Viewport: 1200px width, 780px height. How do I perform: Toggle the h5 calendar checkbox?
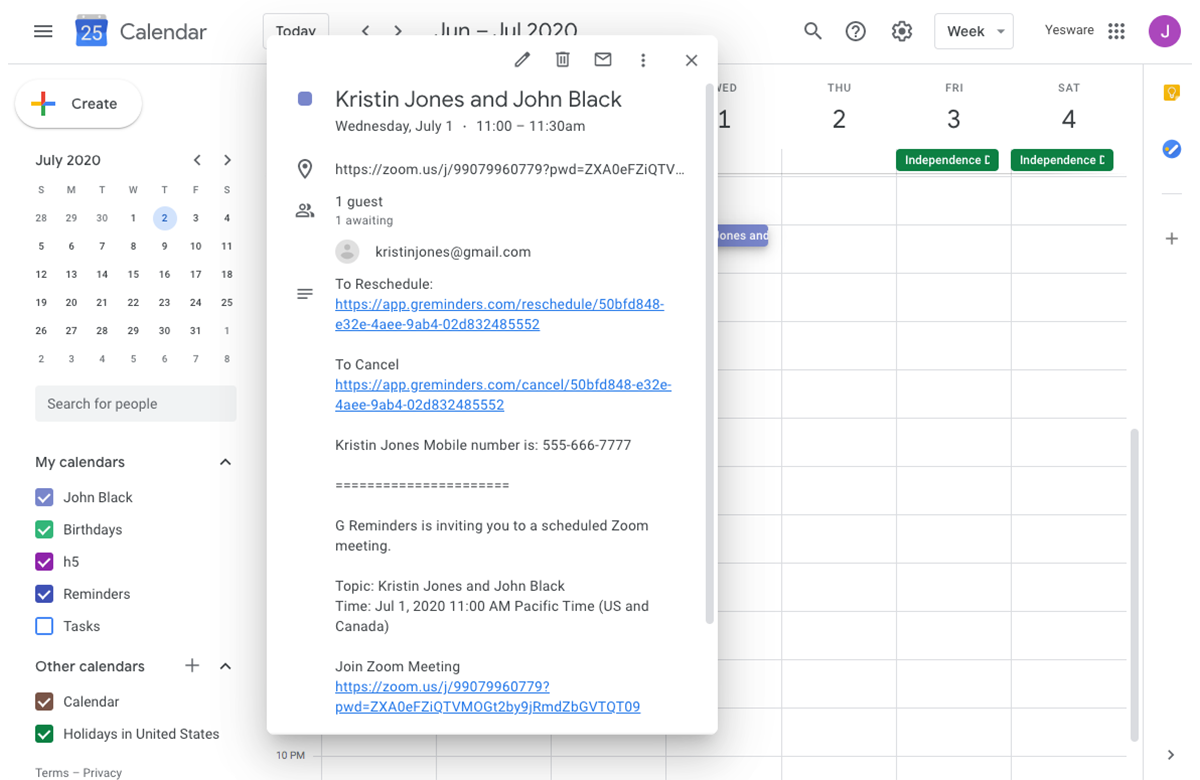click(x=44, y=561)
